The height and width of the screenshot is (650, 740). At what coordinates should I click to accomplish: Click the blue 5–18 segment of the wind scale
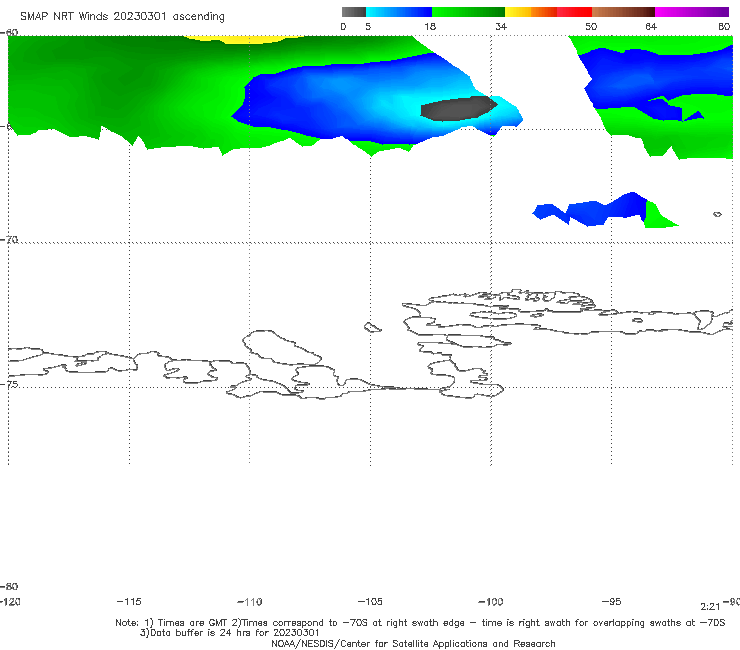click(399, 12)
